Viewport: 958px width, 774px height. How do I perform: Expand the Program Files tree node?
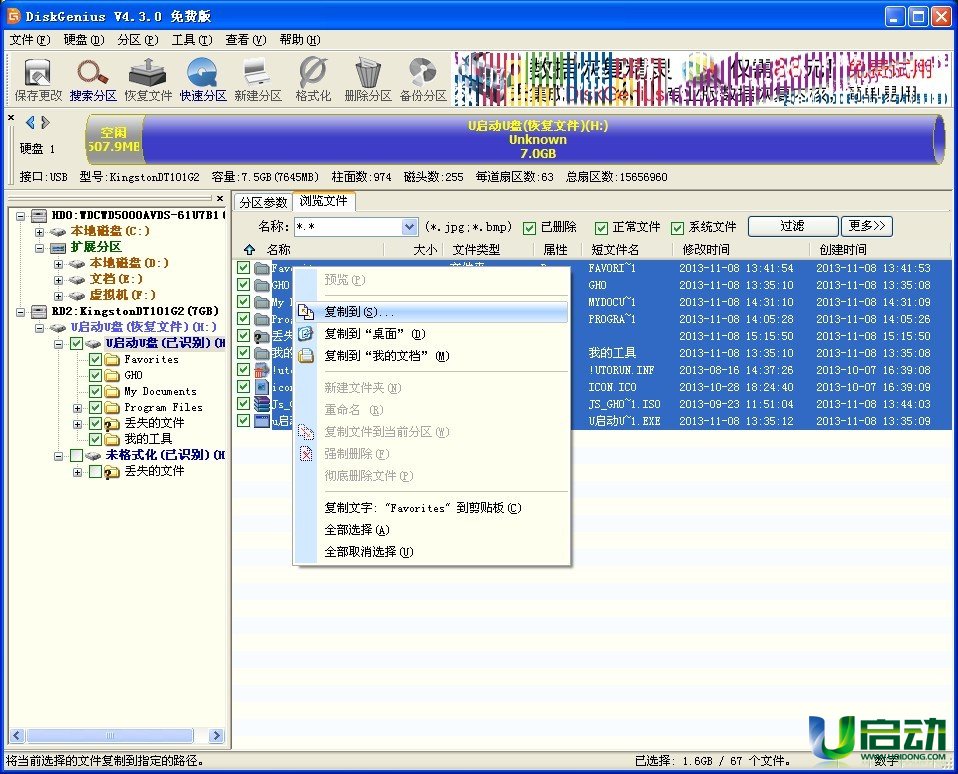click(x=78, y=408)
